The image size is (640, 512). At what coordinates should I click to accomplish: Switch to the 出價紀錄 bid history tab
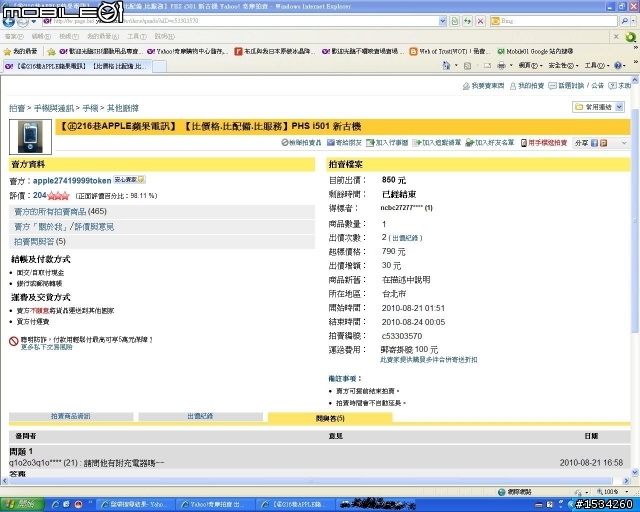[x=200, y=416]
